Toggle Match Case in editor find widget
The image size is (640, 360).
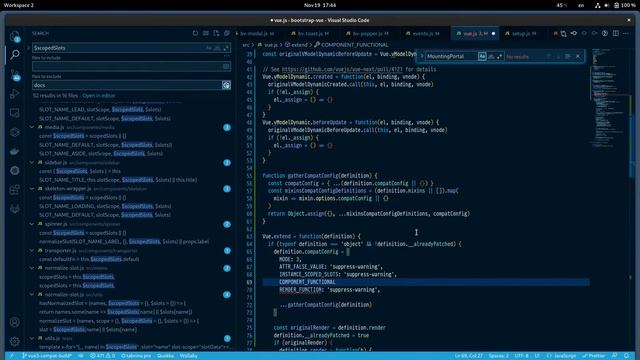(x=482, y=56)
